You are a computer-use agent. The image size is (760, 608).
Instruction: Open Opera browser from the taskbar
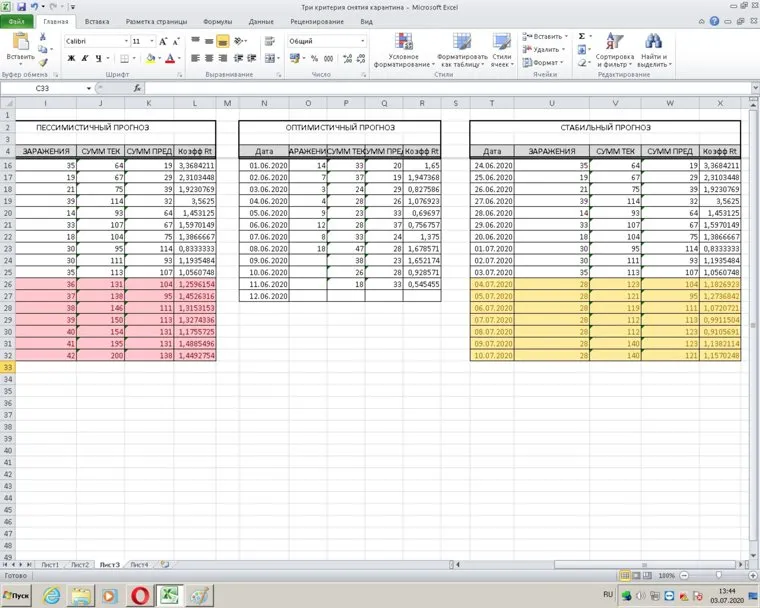[140, 595]
